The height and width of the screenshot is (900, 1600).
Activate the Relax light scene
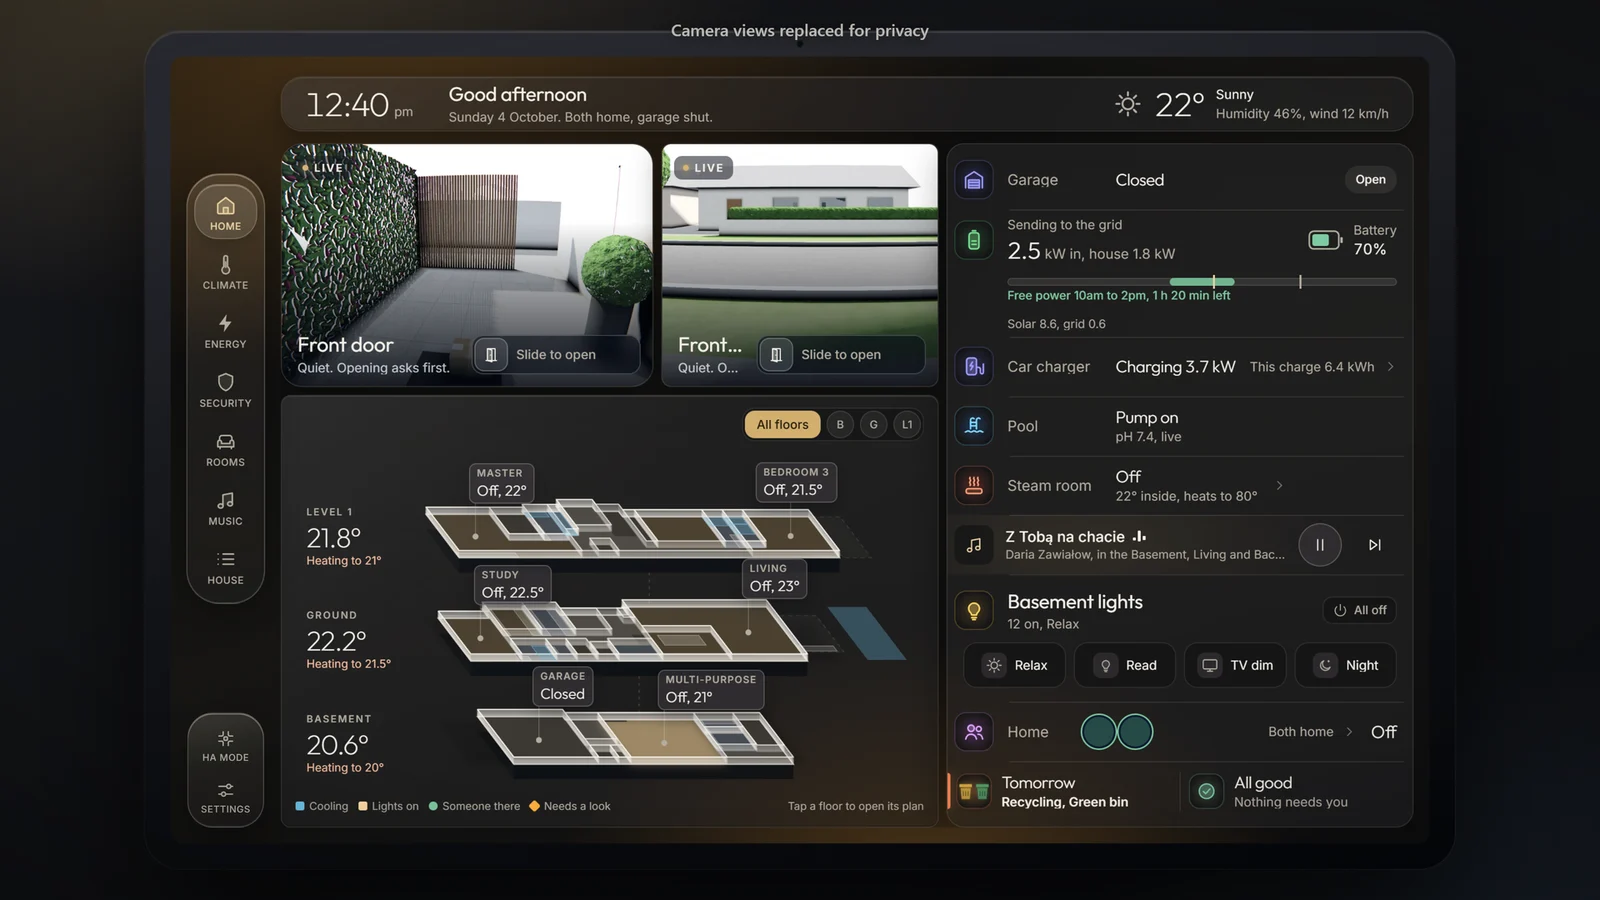click(1015, 666)
